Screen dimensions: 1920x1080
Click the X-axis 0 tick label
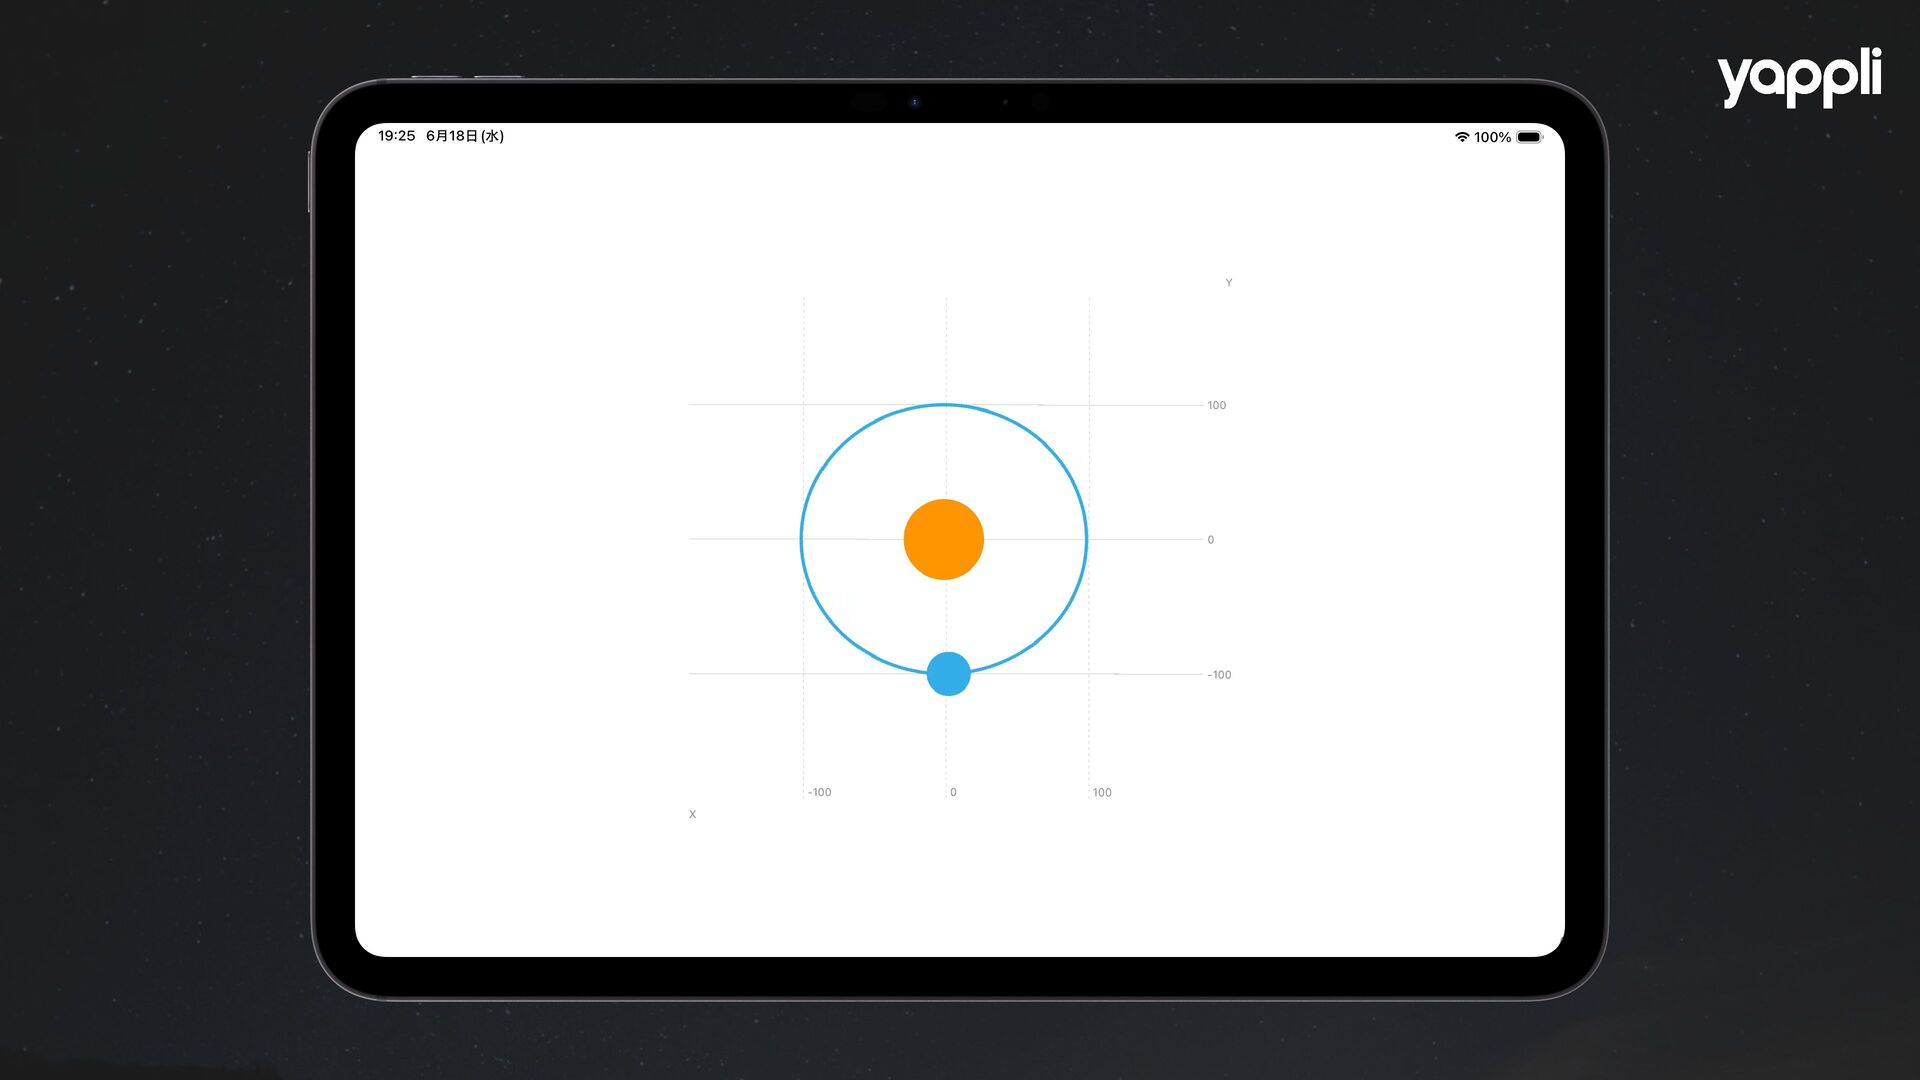953,792
